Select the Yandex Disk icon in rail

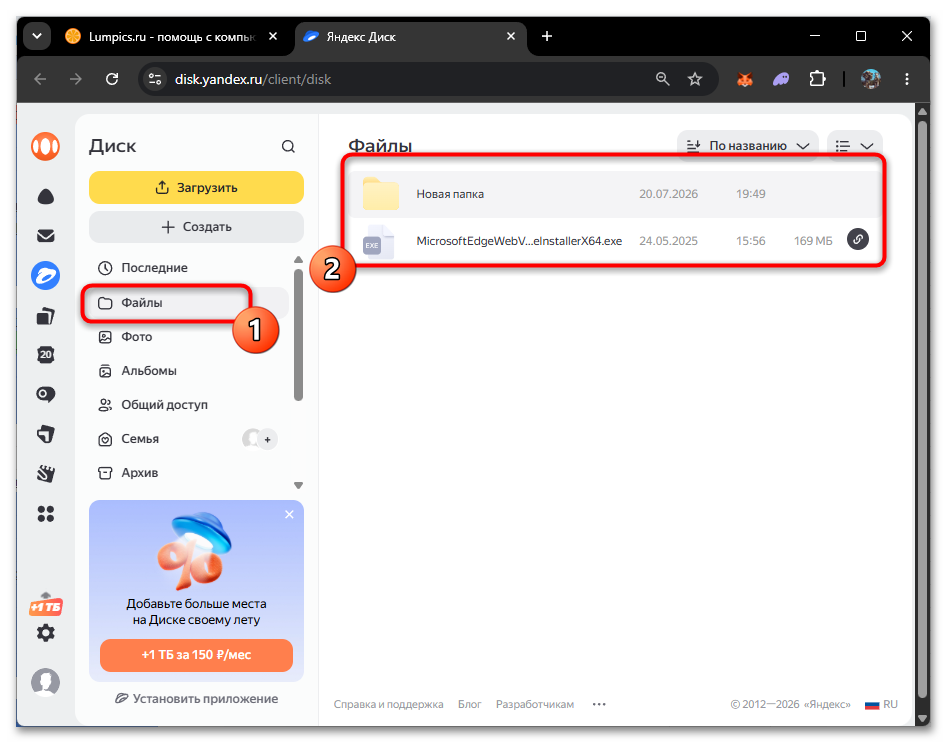coord(45,275)
